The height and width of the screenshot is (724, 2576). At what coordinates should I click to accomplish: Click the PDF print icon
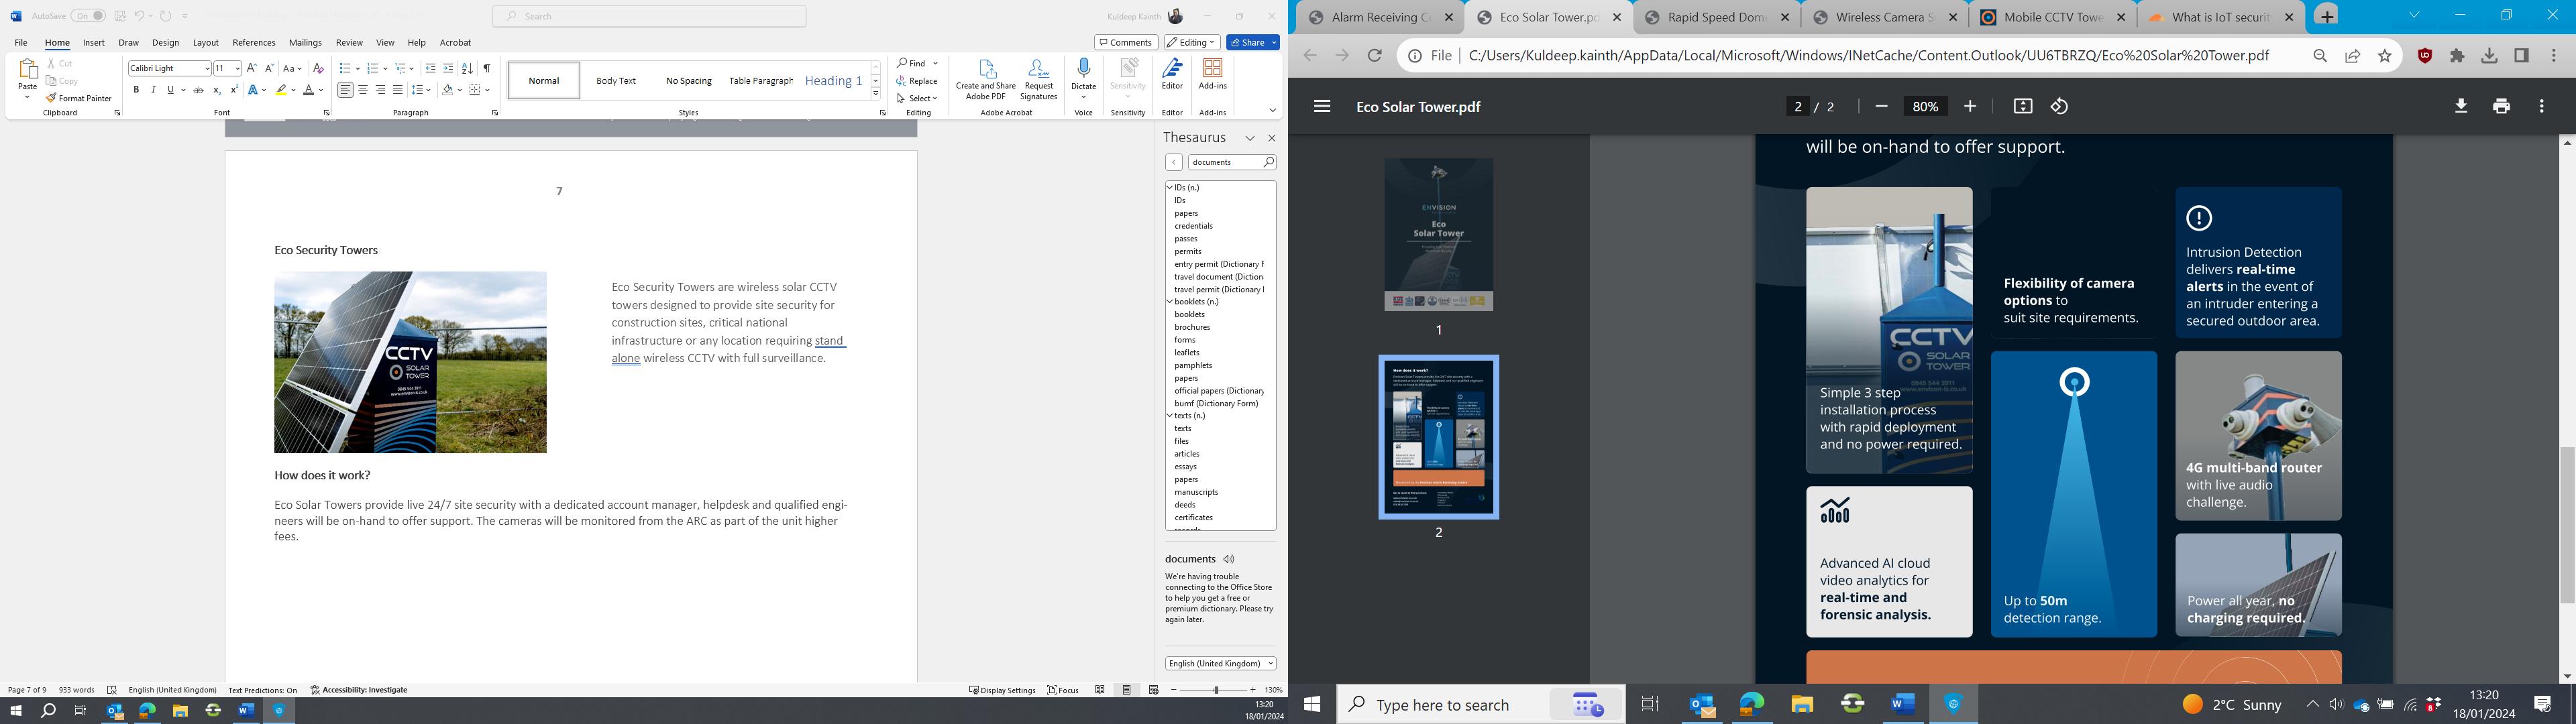point(2501,106)
